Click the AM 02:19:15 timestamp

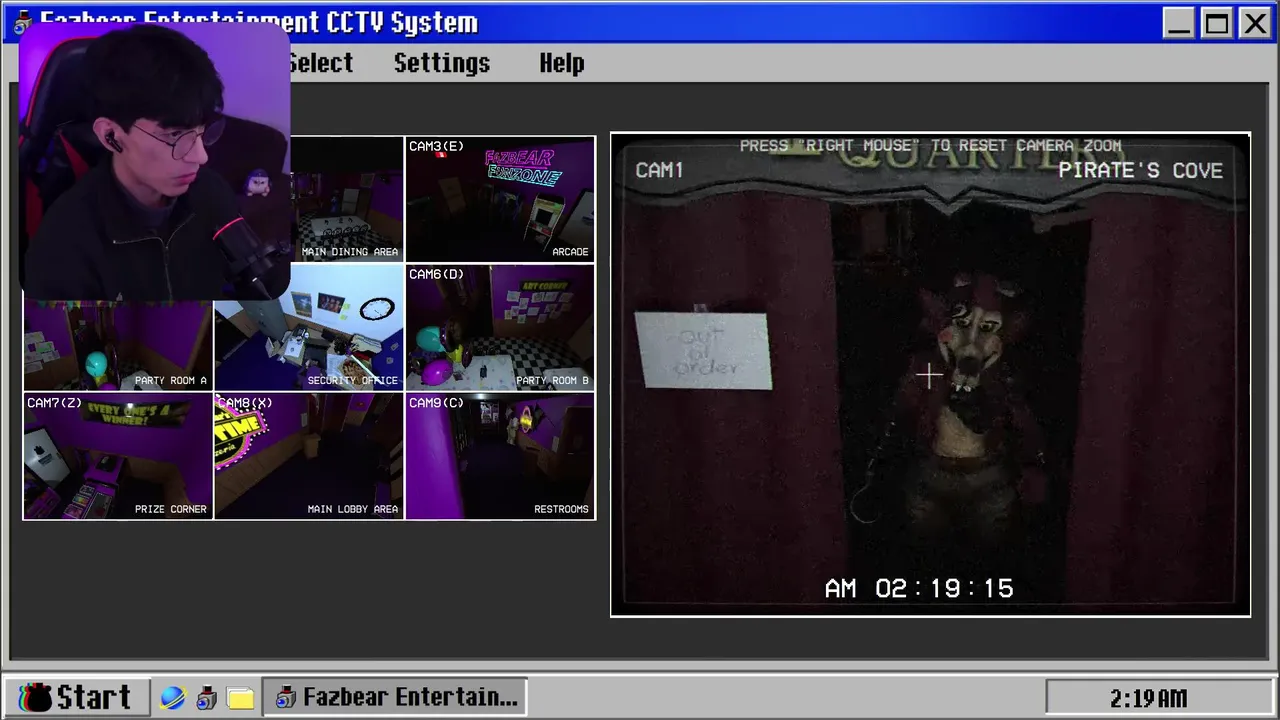click(919, 588)
